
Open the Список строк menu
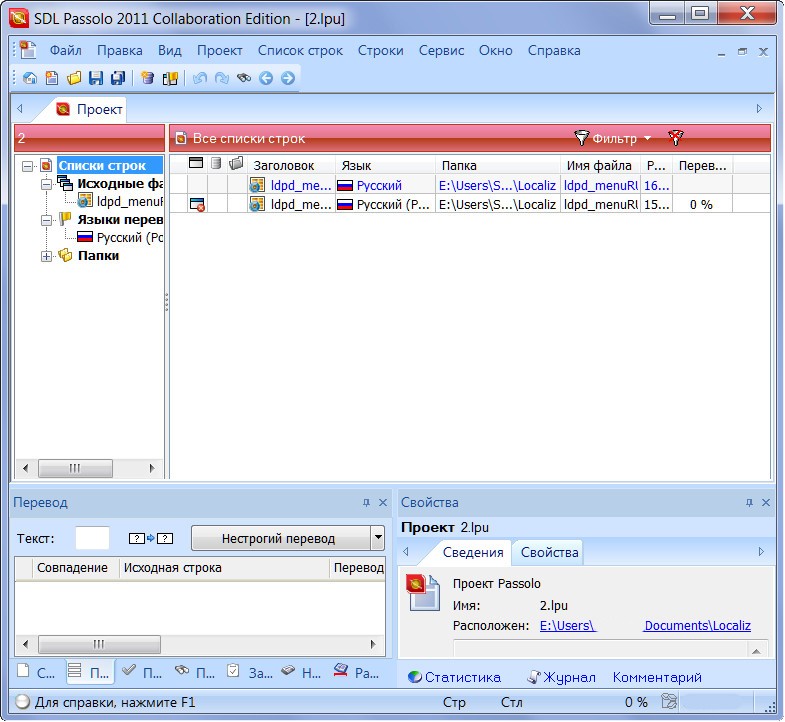pyautogui.click(x=300, y=51)
